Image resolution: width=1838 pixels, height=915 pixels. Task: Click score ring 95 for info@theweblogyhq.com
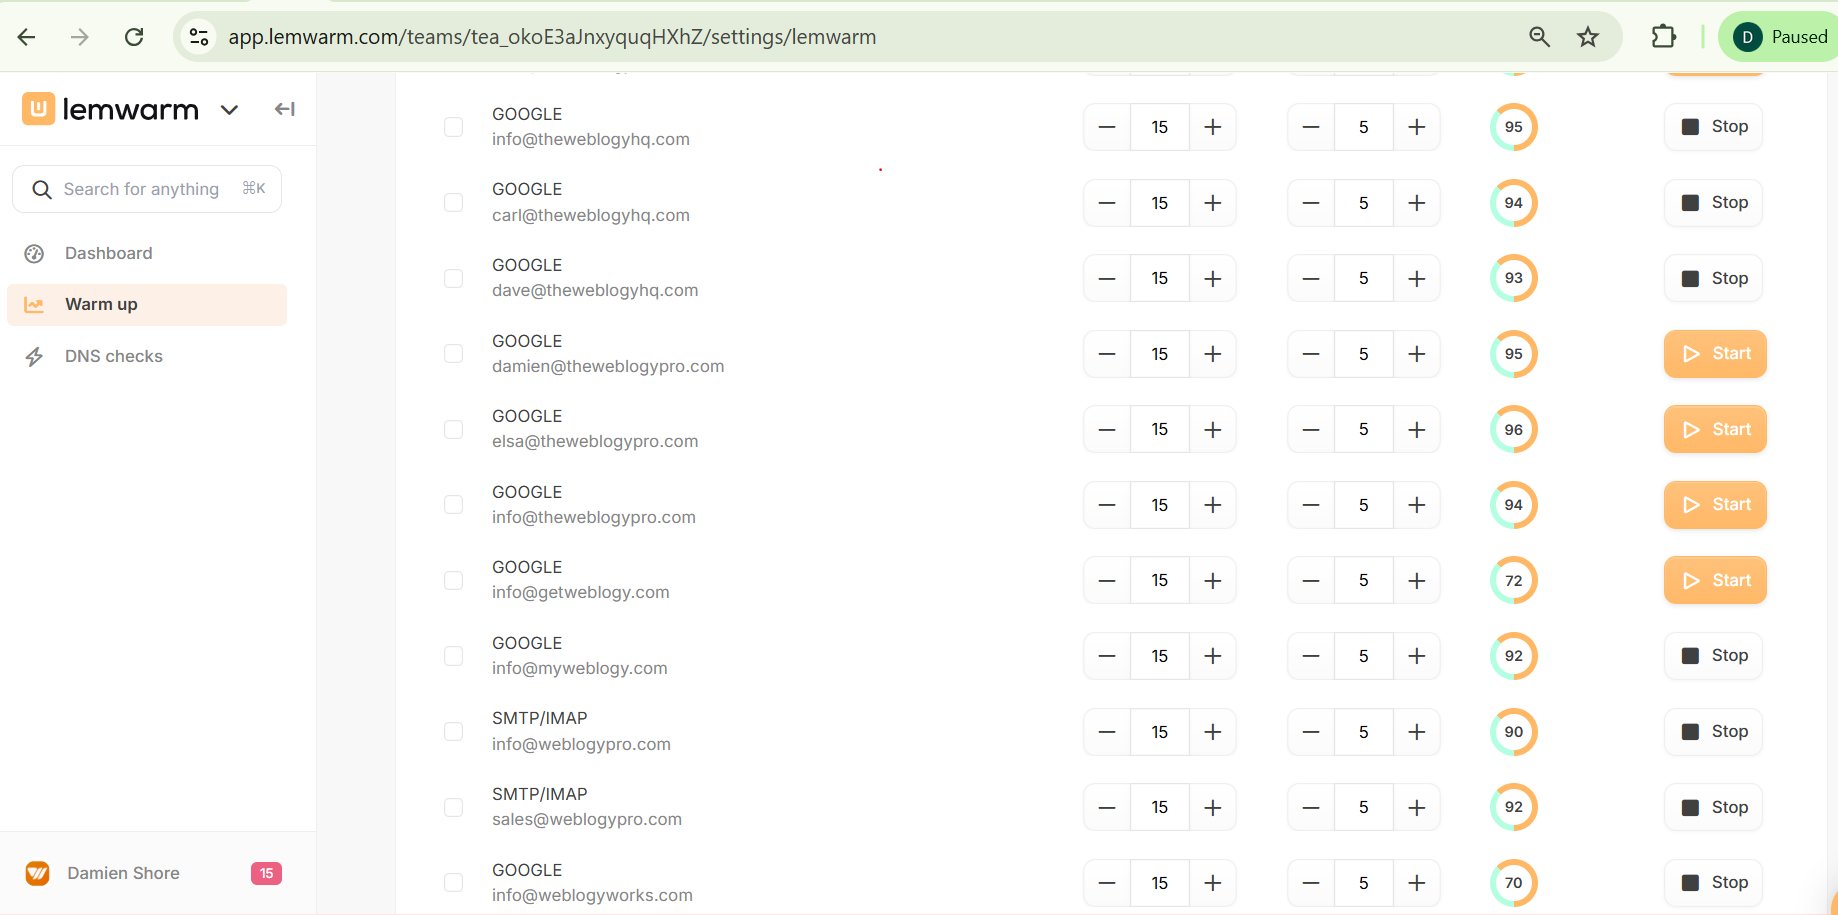click(1514, 127)
